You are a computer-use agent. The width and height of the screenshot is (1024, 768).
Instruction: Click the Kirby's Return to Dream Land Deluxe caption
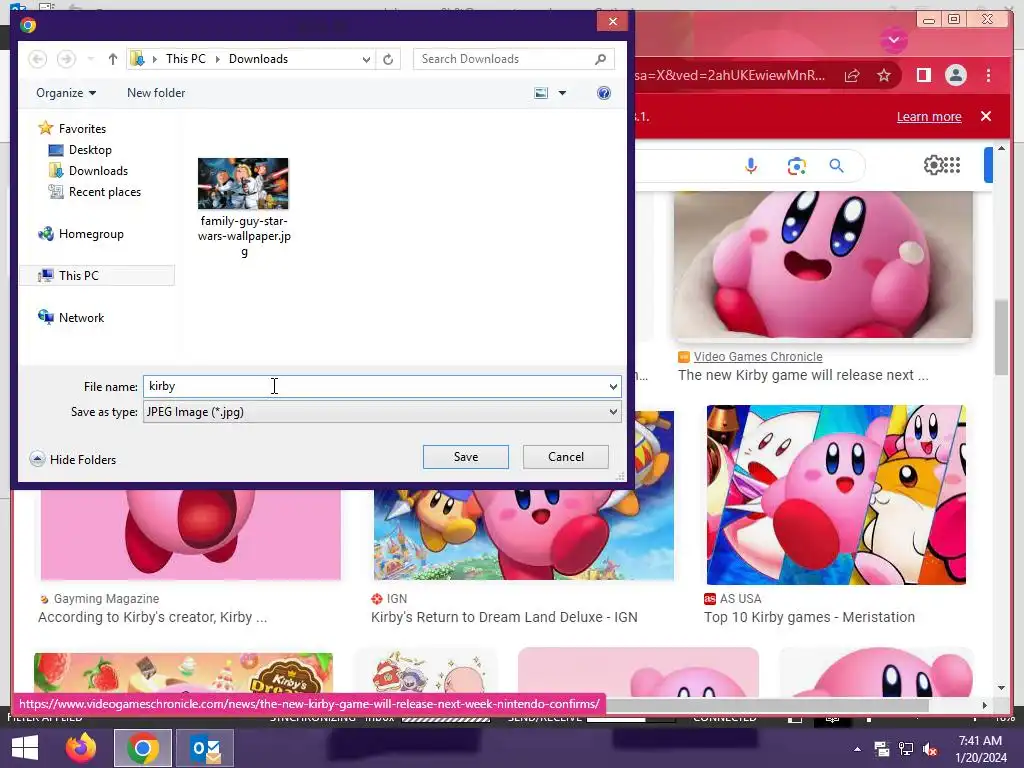click(504, 617)
